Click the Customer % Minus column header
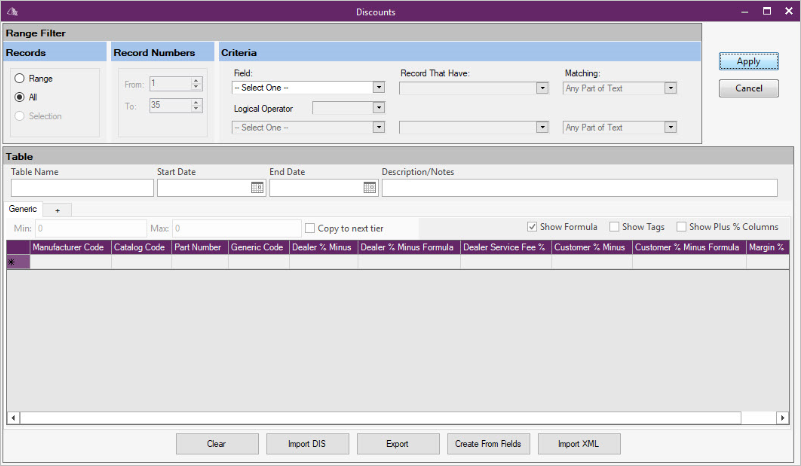The image size is (801, 466). [x=592, y=247]
